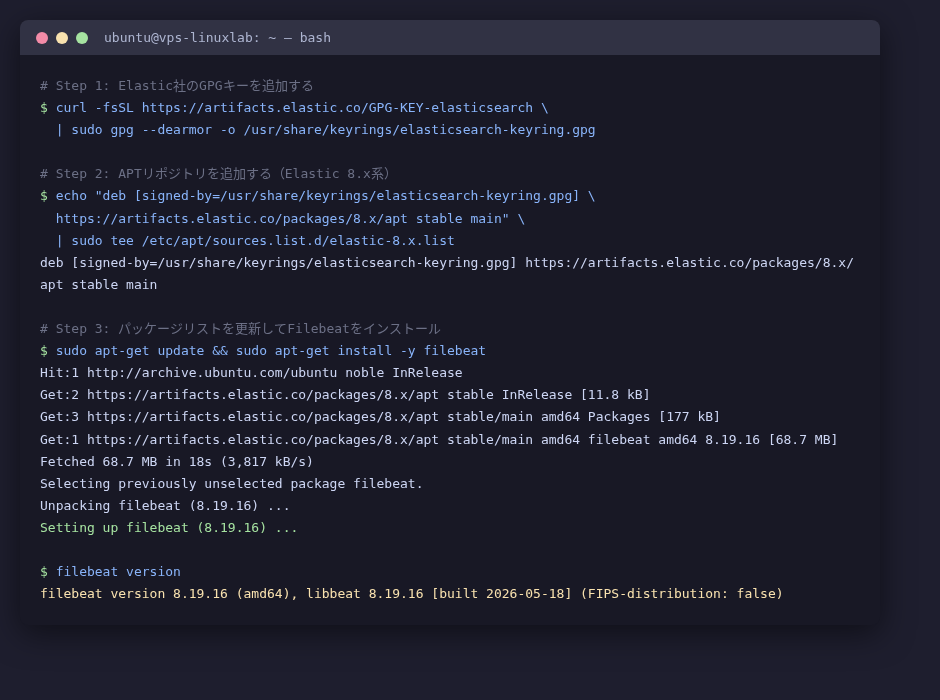Click the window title 'ubuntu@vps-linuxlab: ~ — bash'
940x700 pixels.
pos(217,38)
